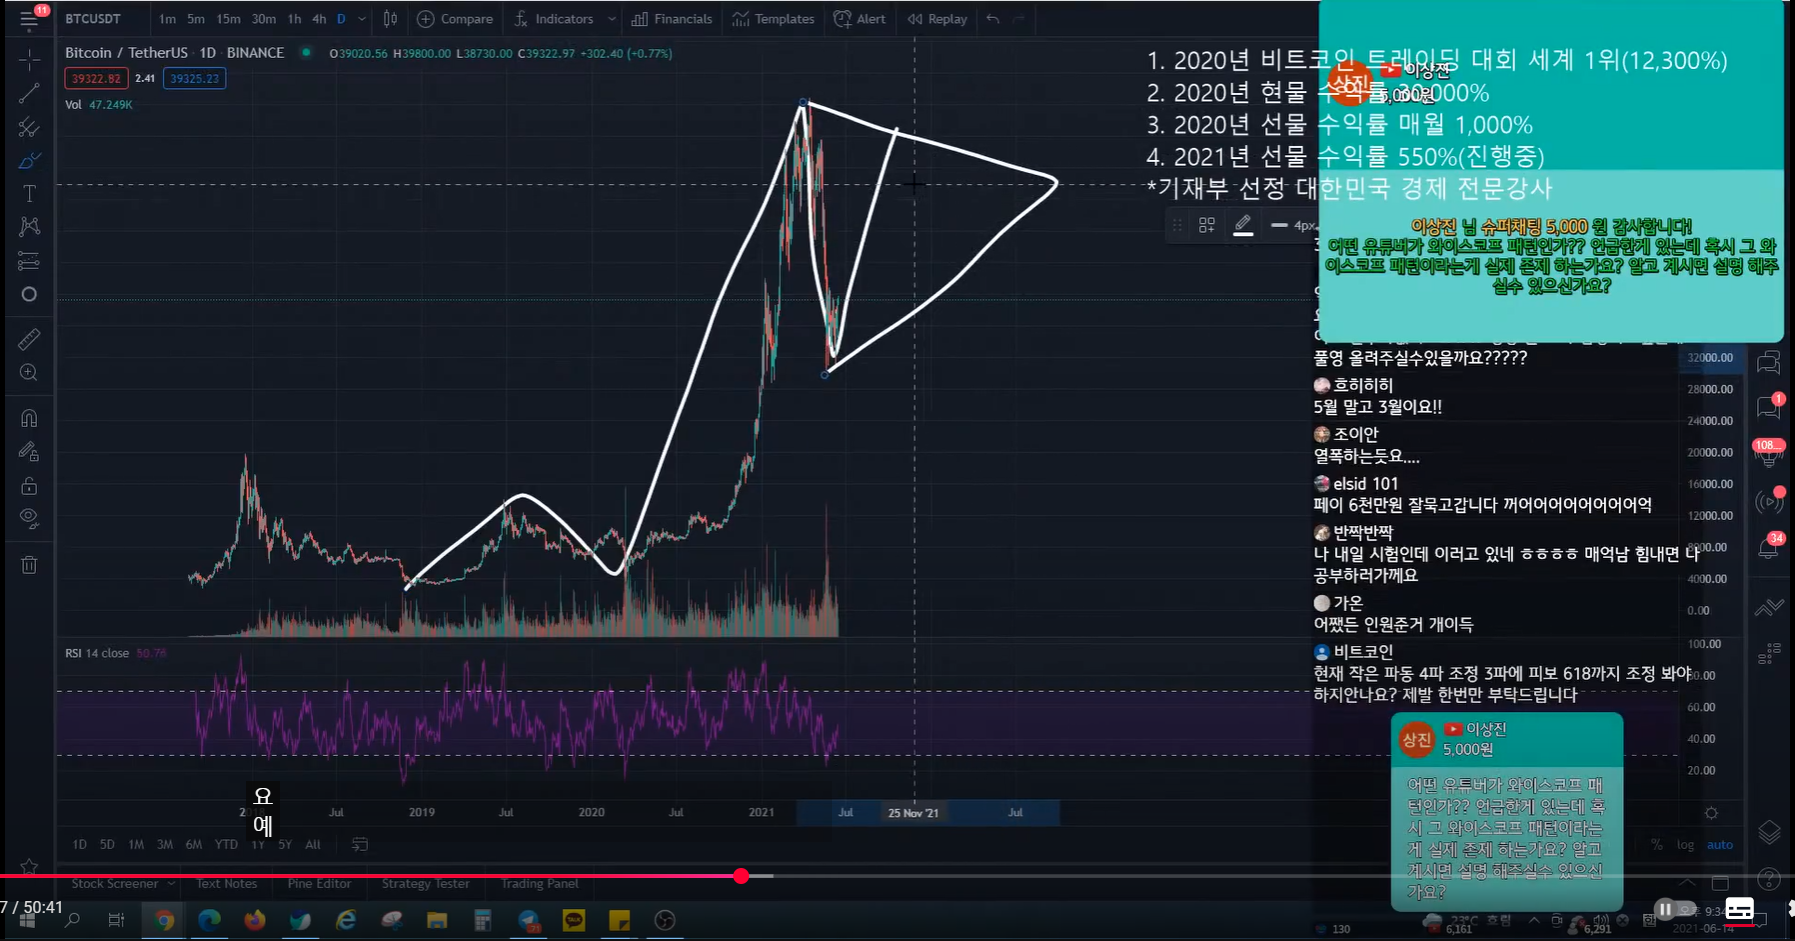Open prediction and measurement tools
Image resolution: width=1795 pixels, height=941 pixels.
coord(29,261)
